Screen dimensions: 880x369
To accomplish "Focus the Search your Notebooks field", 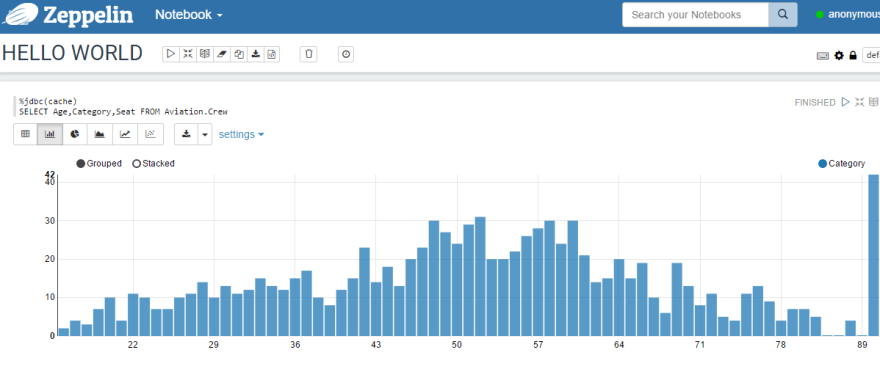I will point(695,15).
